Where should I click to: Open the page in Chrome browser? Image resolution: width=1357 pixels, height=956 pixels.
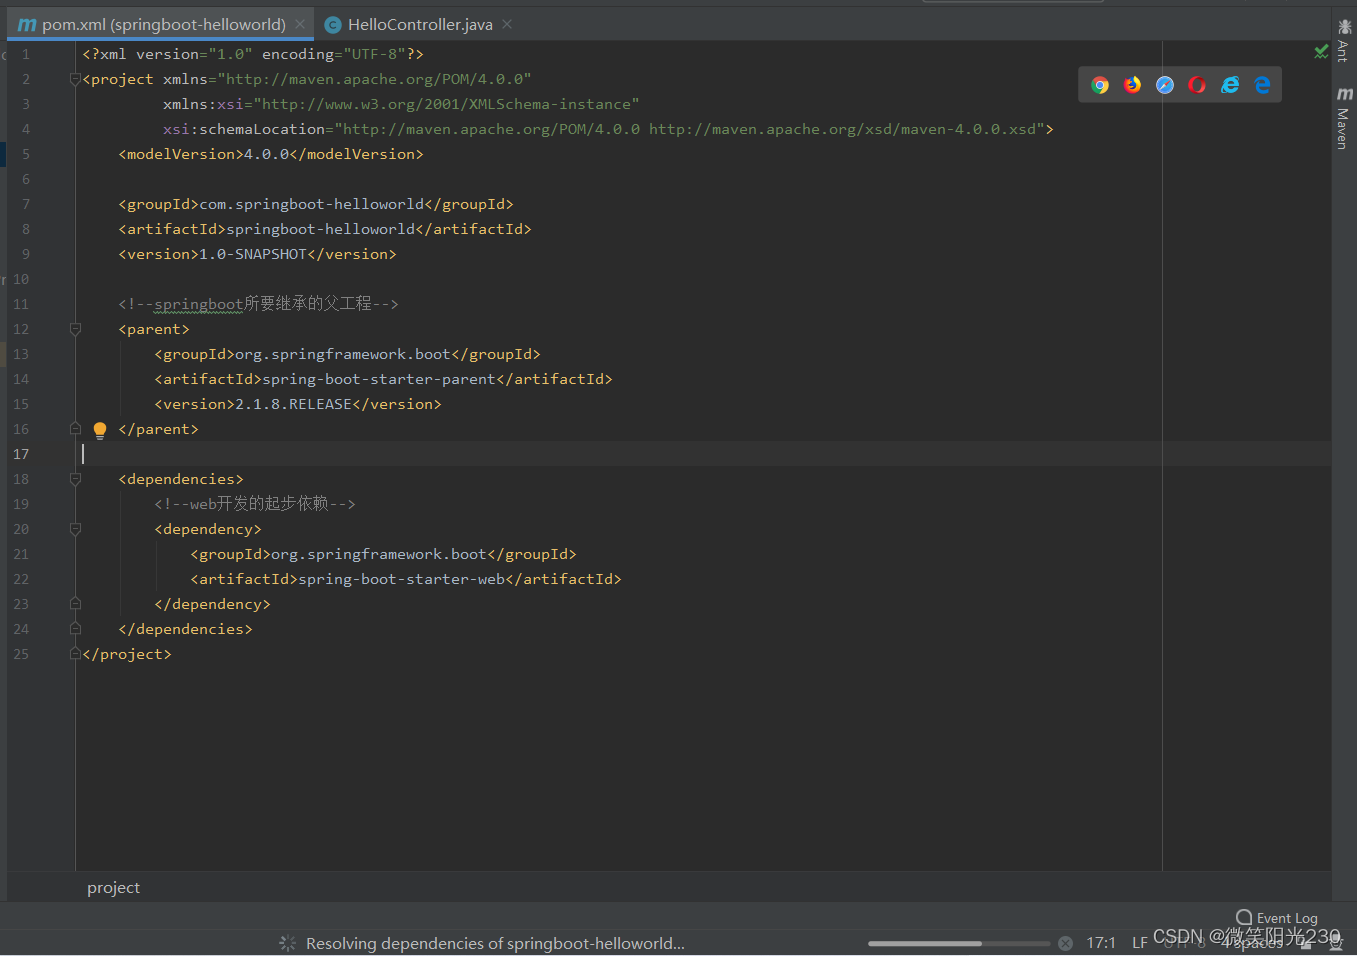[x=1100, y=85]
